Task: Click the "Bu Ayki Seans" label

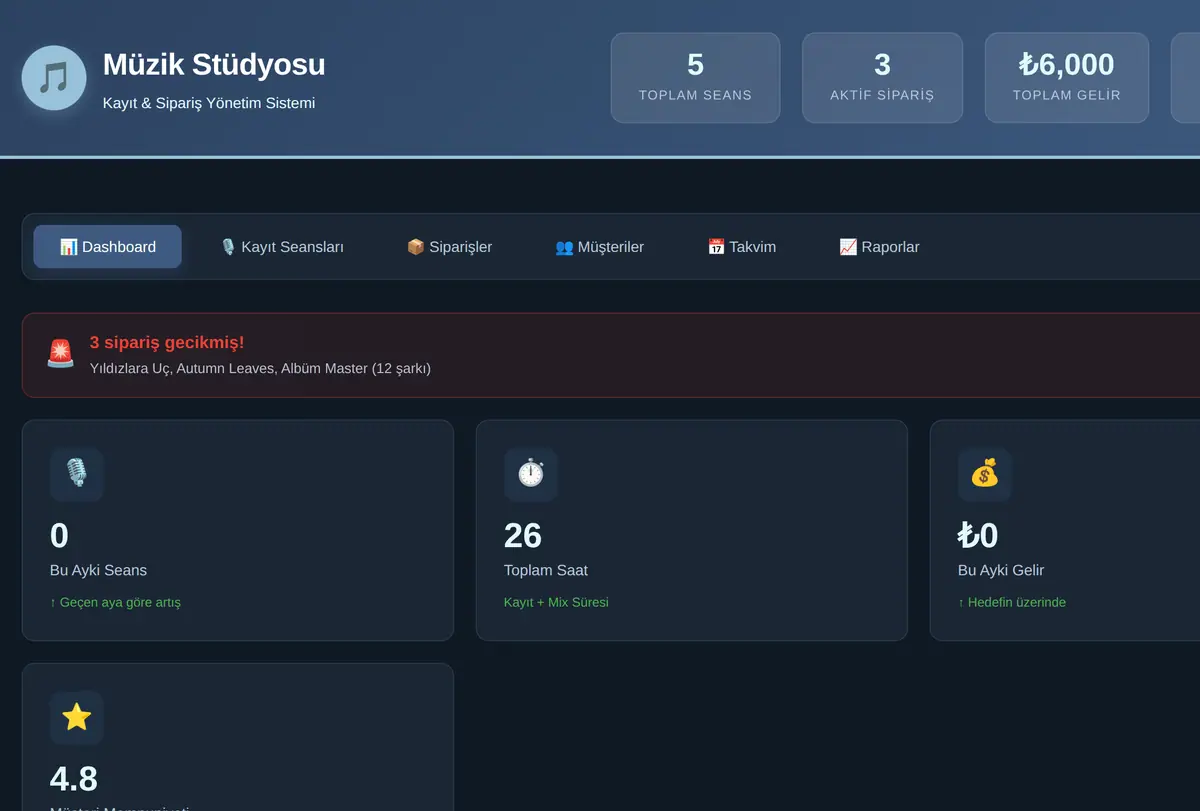Action: pos(98,570)
